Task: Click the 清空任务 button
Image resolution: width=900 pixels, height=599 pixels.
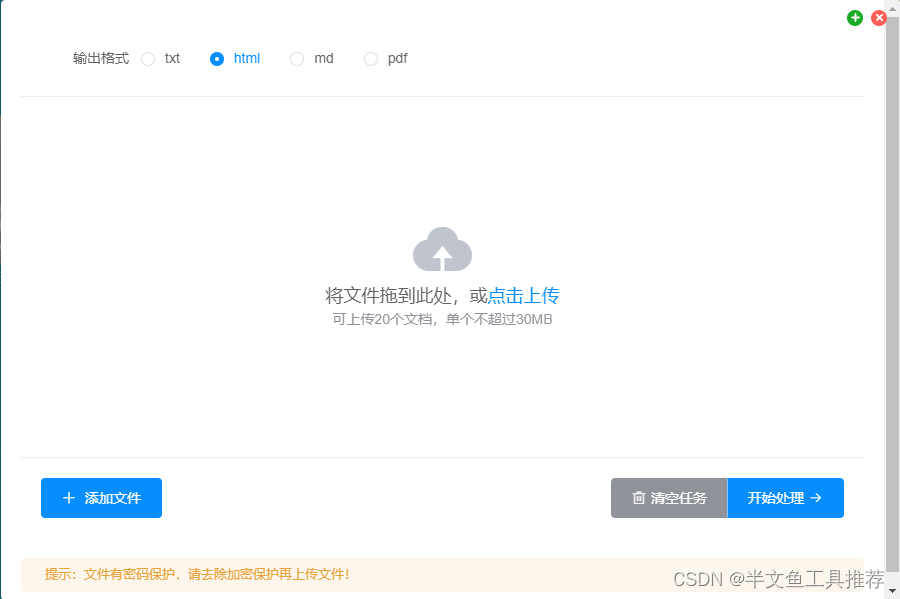Action: pos(669,498)
